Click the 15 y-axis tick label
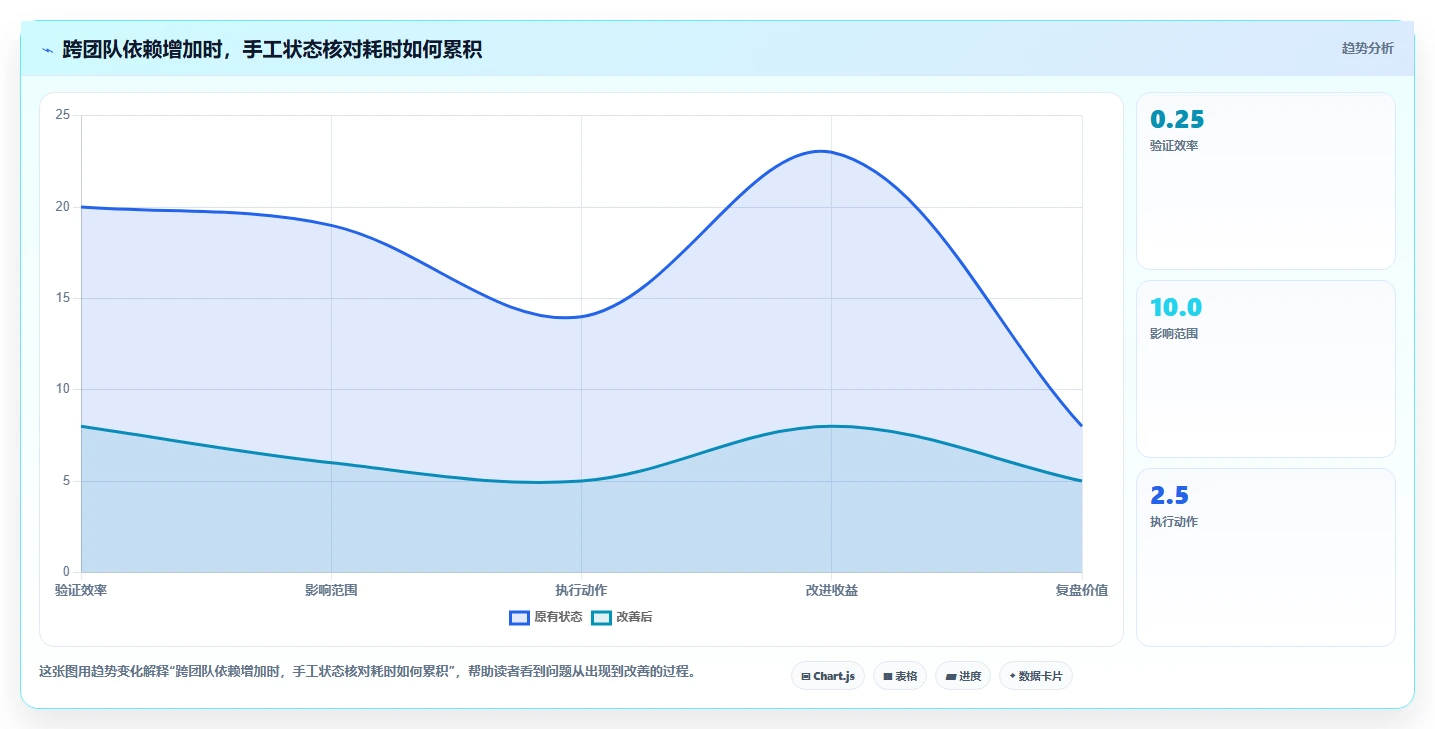 point(63,298)
